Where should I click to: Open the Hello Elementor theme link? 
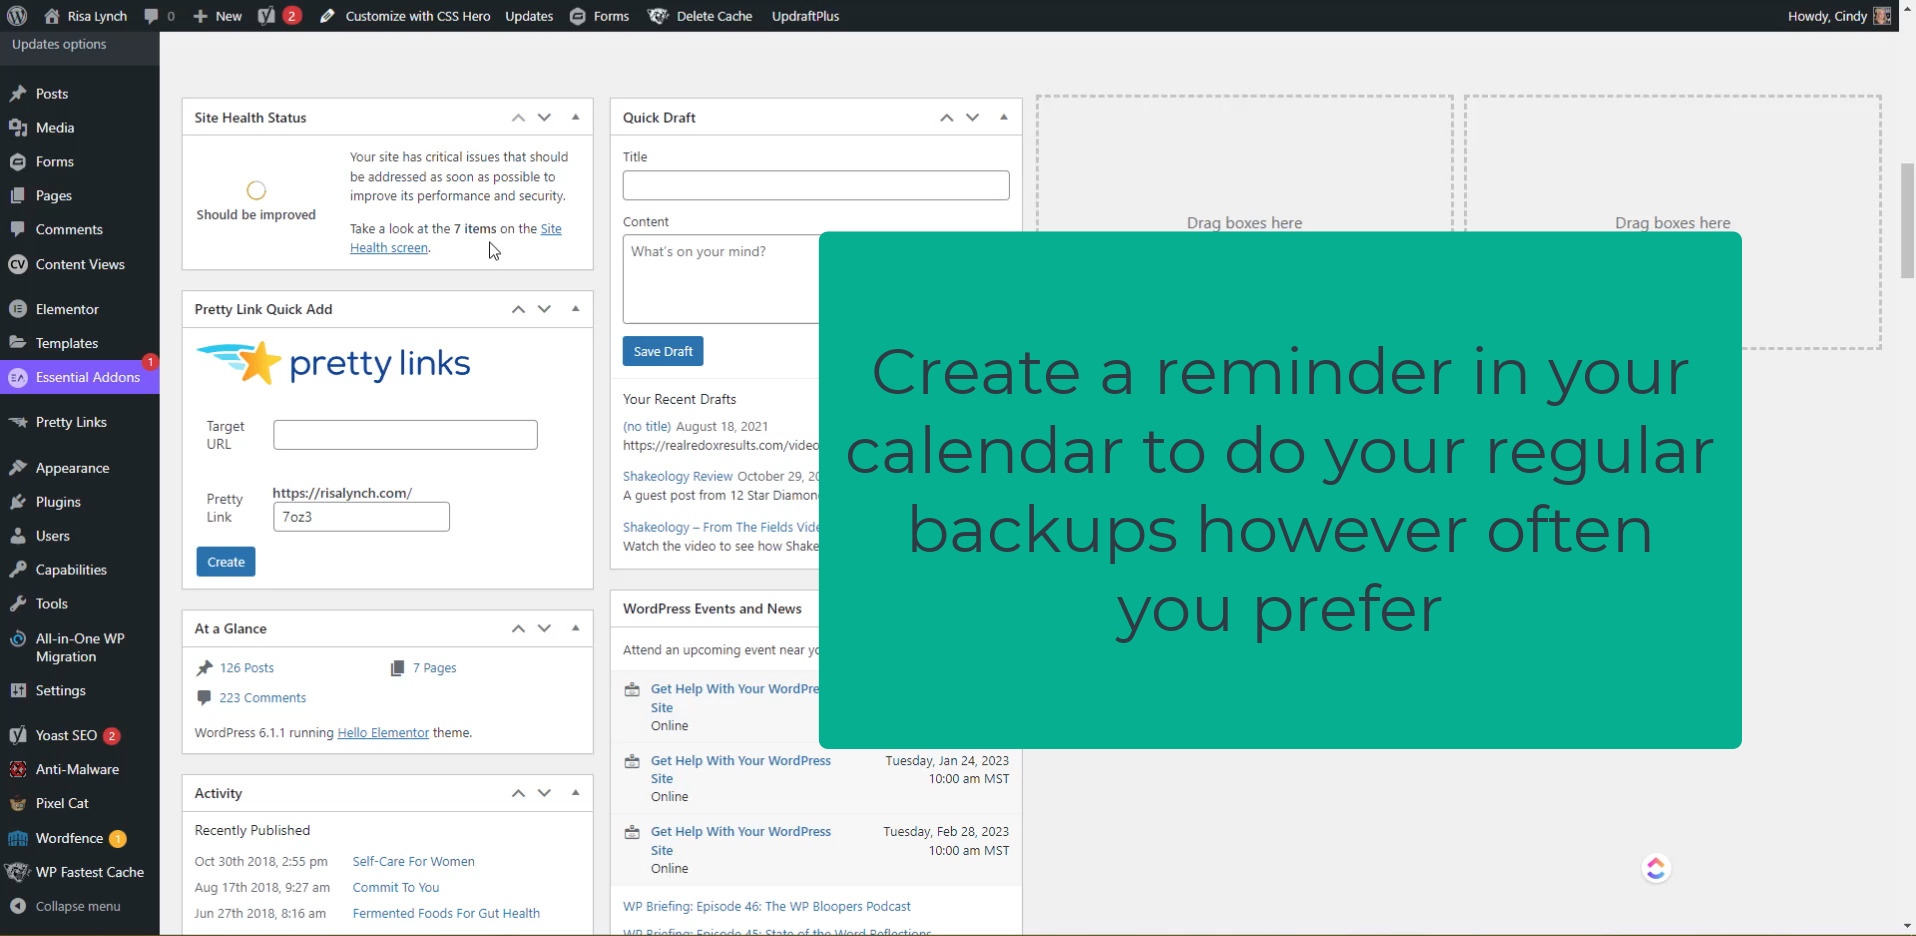[x=383, y=733]
